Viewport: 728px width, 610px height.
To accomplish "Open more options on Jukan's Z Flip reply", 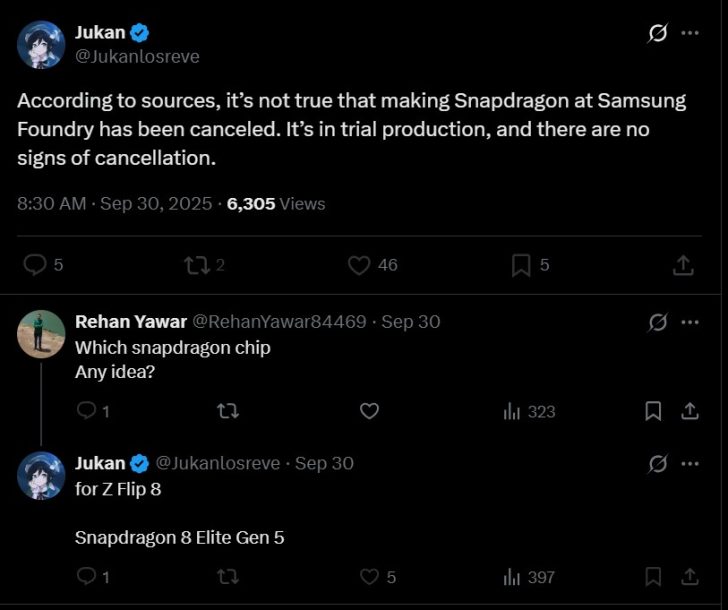I will pyautogui.click(x=690, y=464).
